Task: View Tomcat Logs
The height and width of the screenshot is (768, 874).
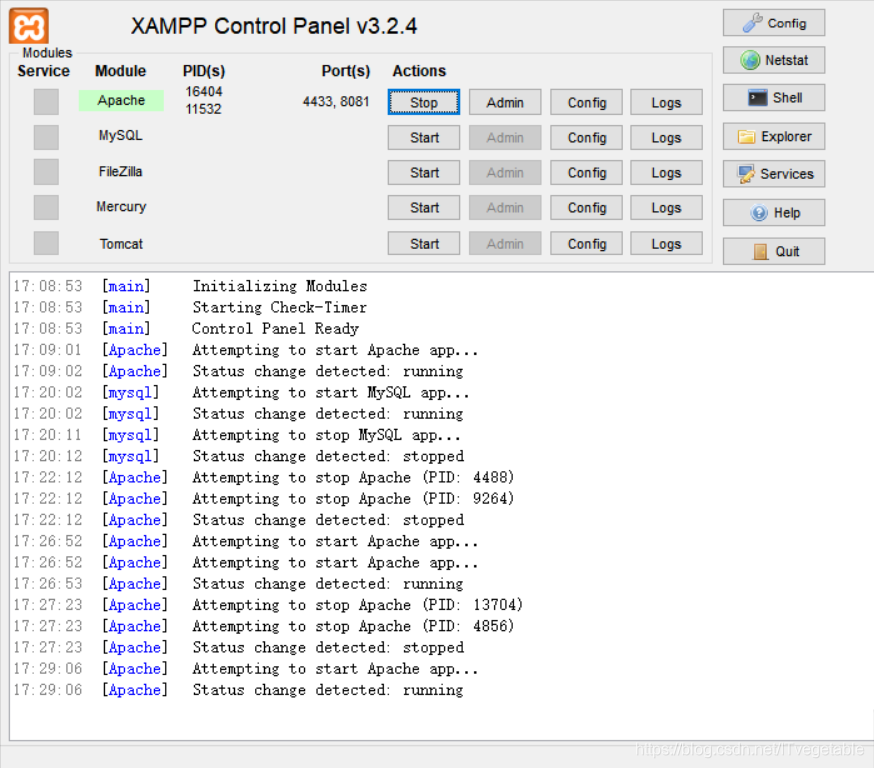Action: pos(666,244)
